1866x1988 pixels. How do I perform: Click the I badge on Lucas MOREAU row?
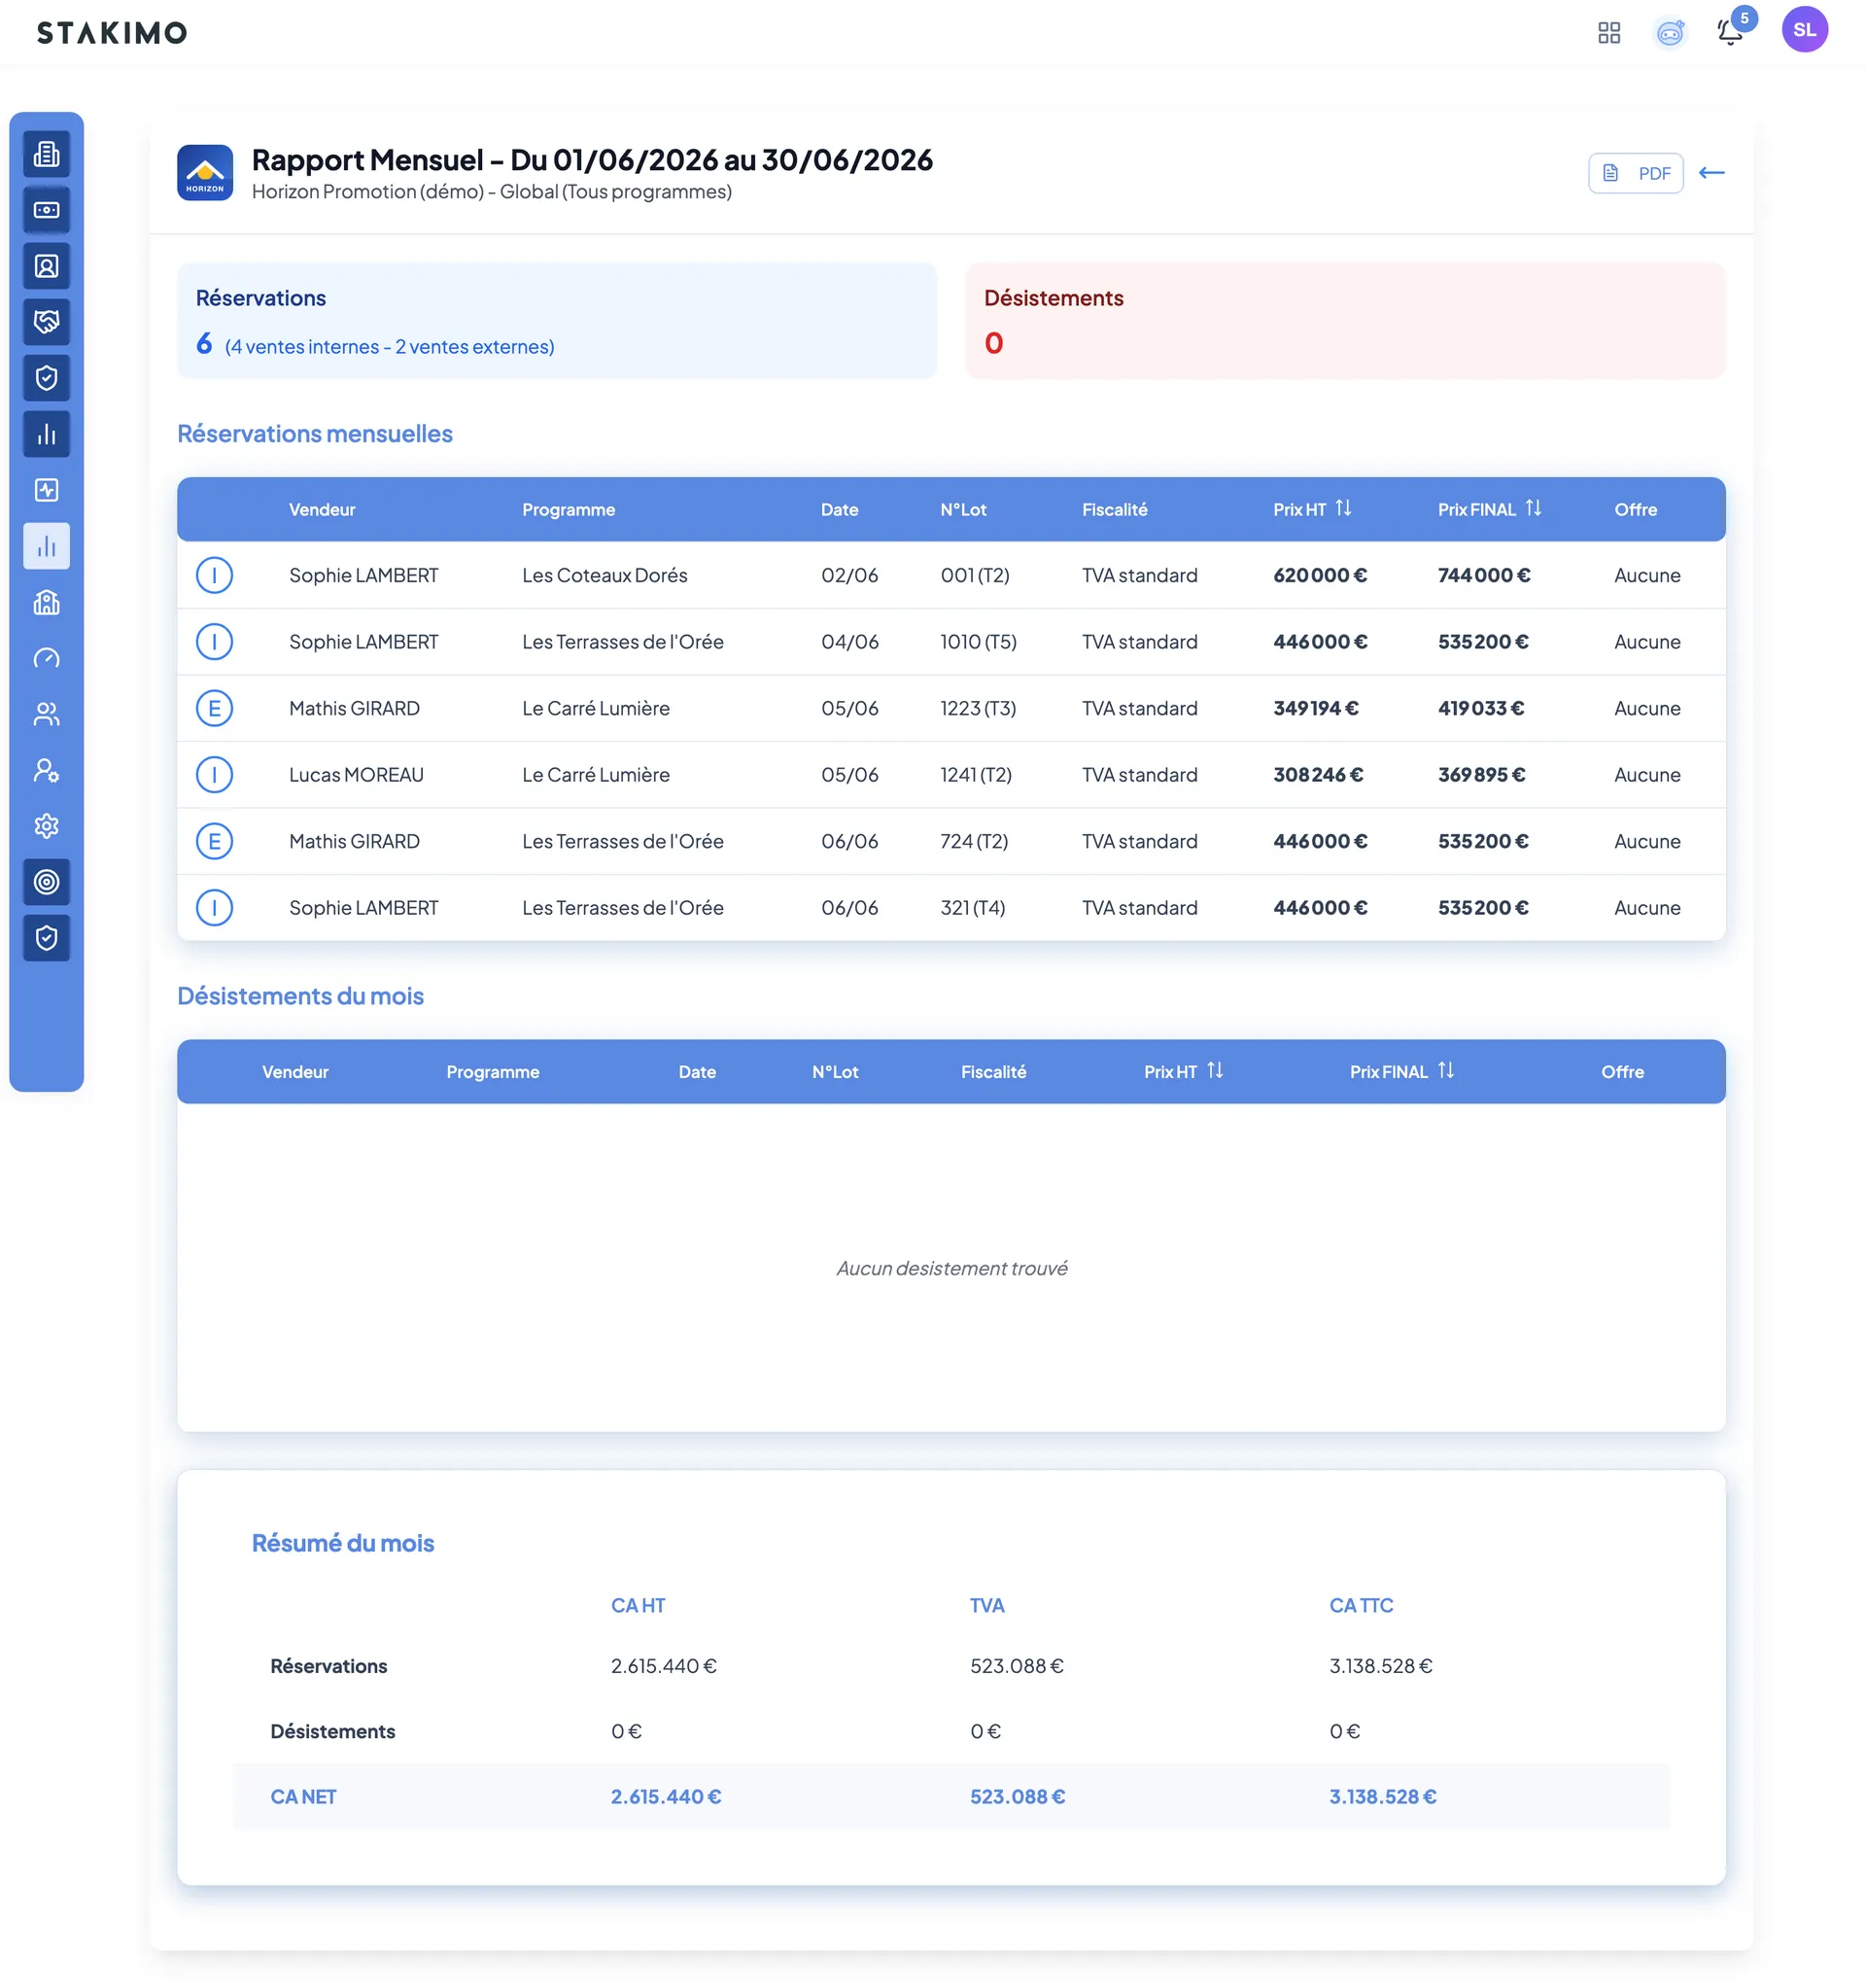pos(214,775)
